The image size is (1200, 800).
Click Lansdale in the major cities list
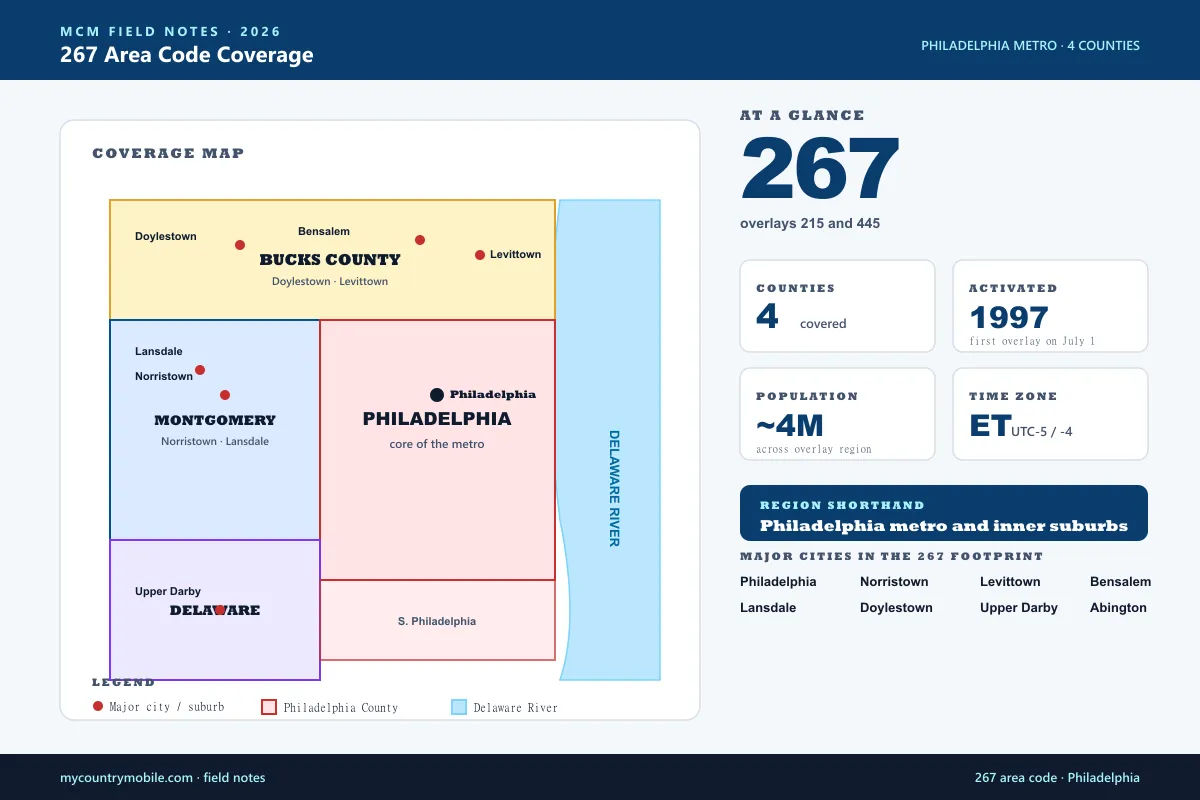pos(768,607)
